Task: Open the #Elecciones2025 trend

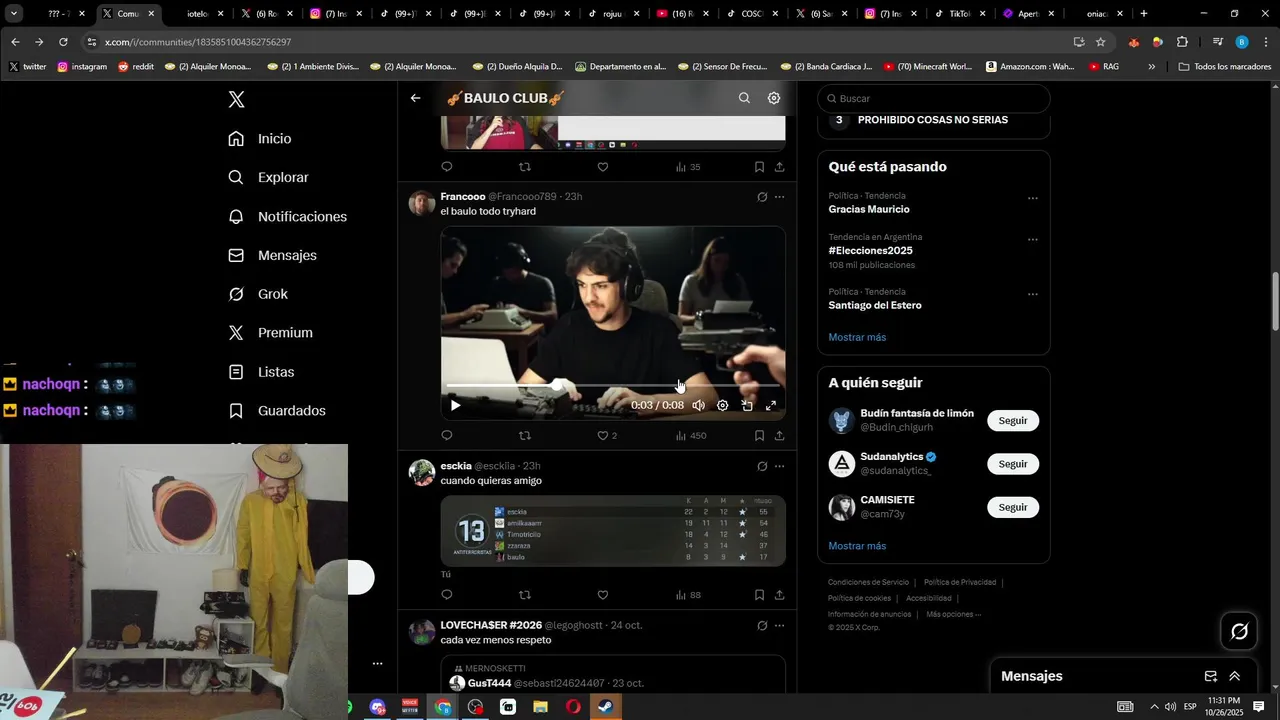Action: (x=871, y=251)
